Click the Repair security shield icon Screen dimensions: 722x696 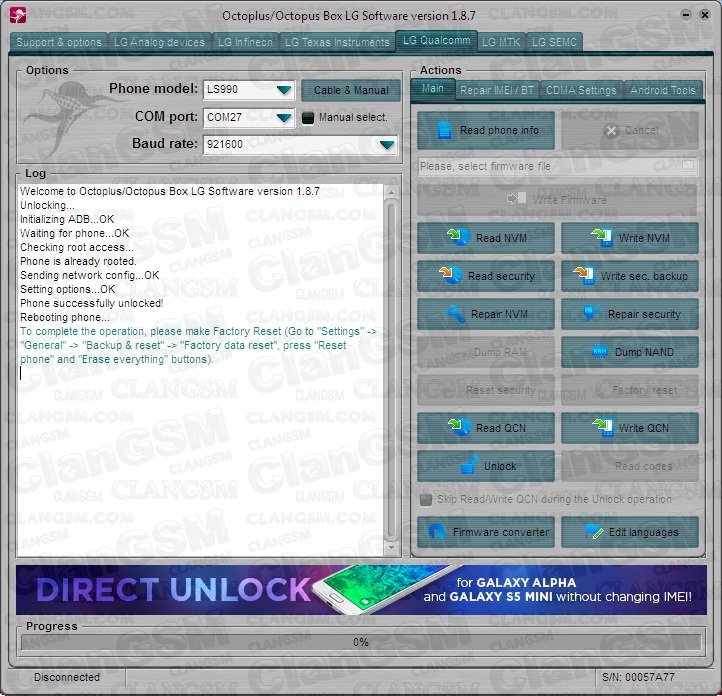point(590,313)
